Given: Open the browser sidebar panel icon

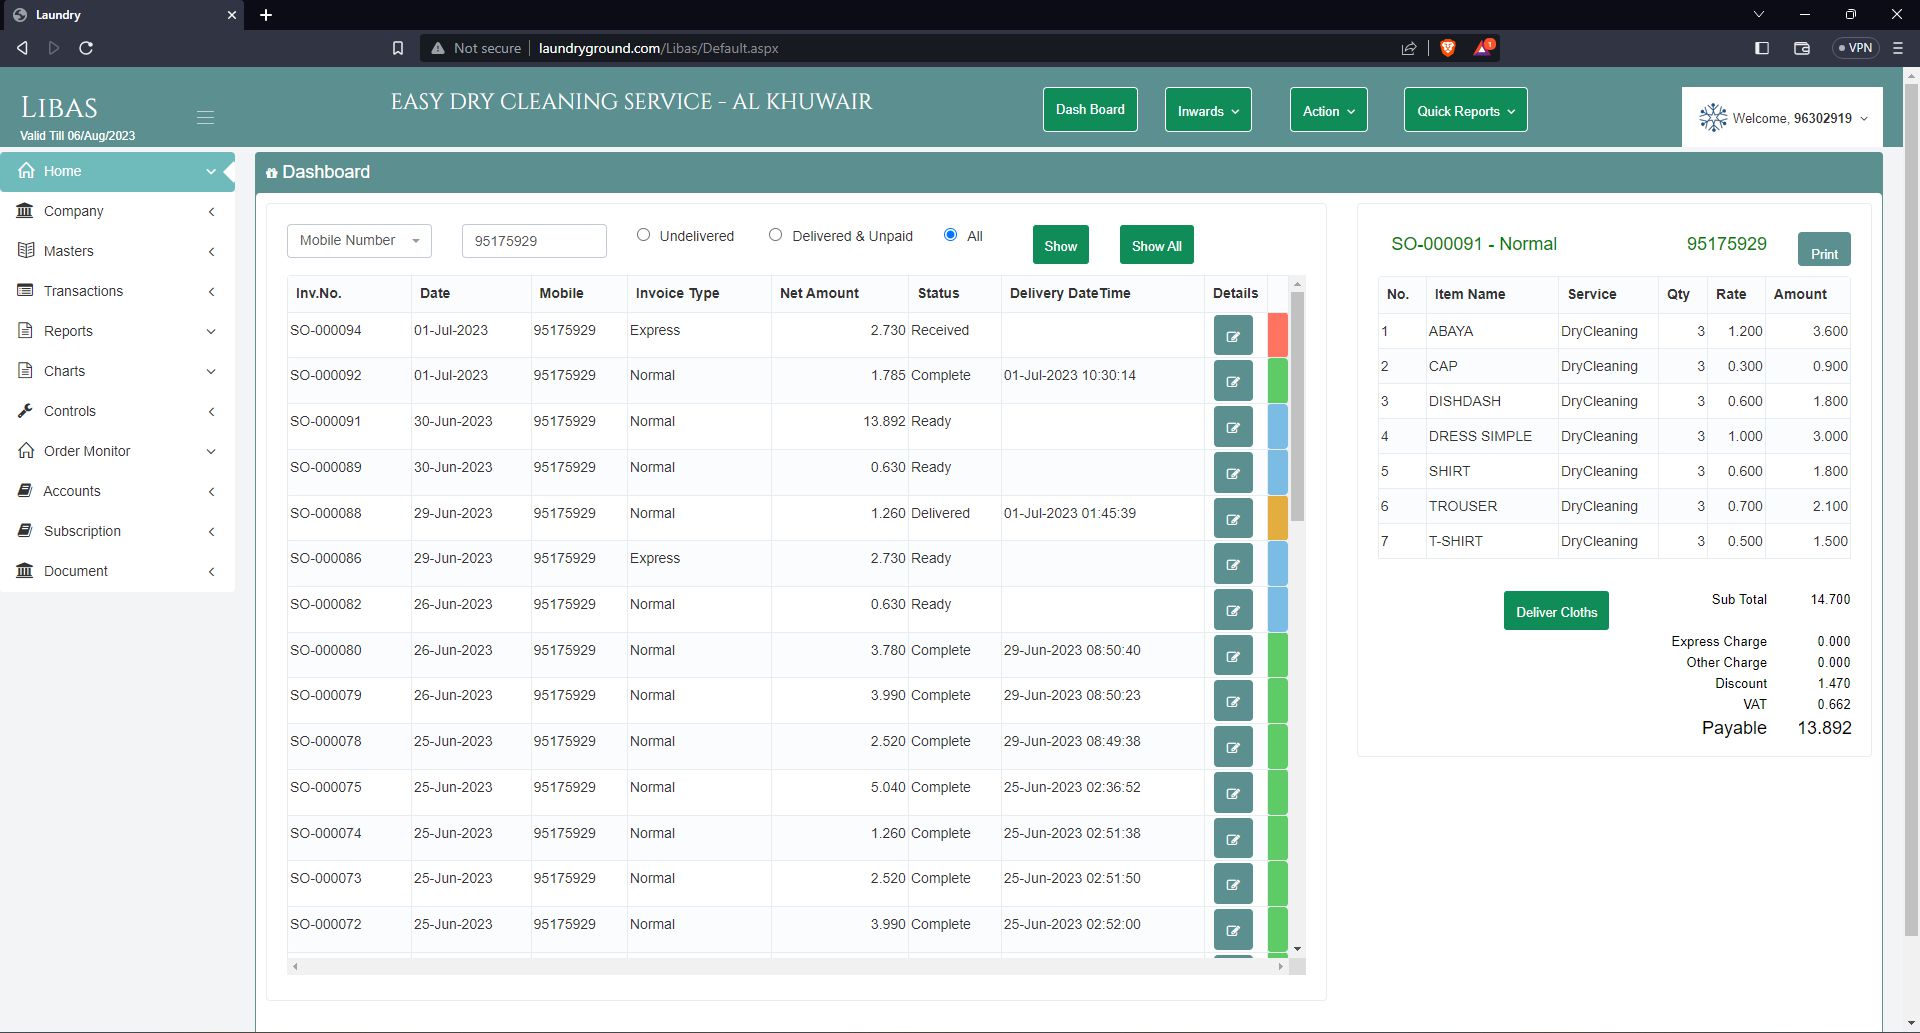Looking at the screenshot, I should point(1762,48).
